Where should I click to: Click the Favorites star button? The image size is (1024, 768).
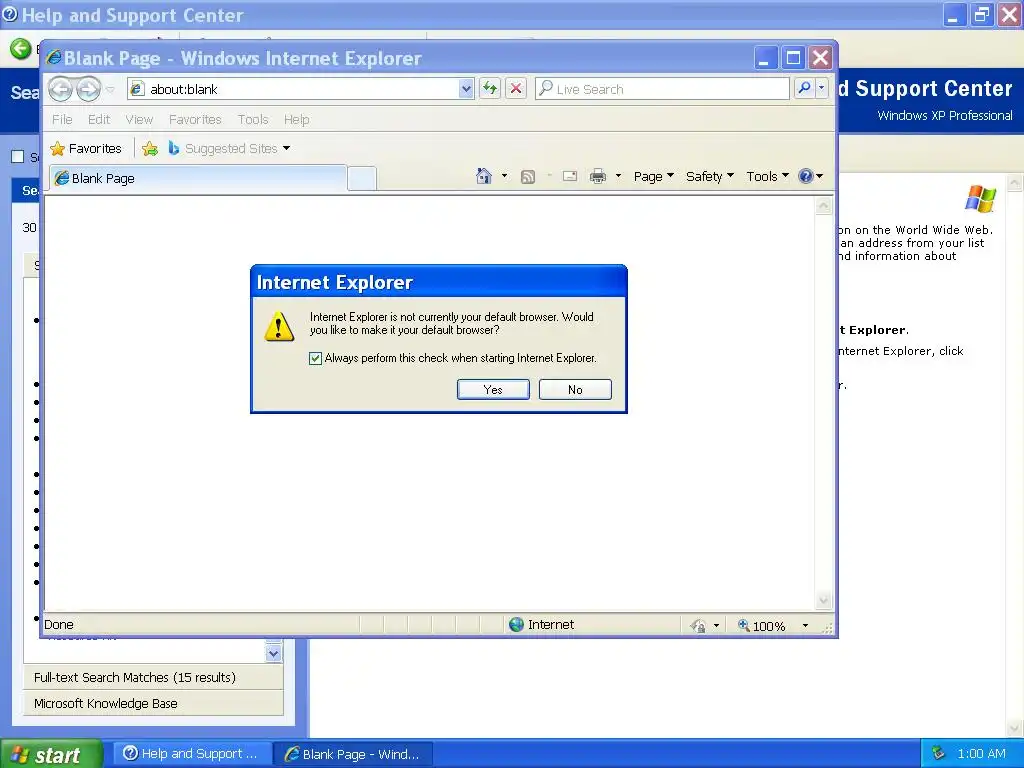(86, 149)
